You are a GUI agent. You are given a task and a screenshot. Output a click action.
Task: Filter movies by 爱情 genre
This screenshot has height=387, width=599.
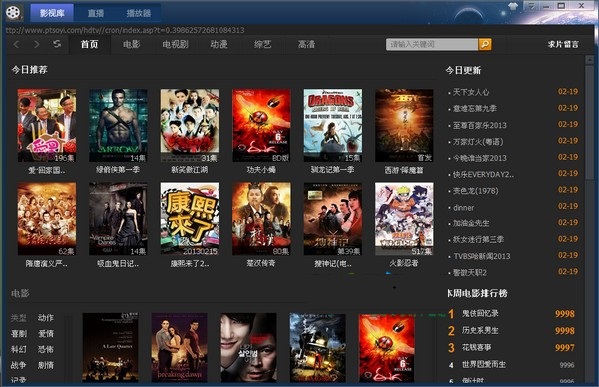coord(46,334)
